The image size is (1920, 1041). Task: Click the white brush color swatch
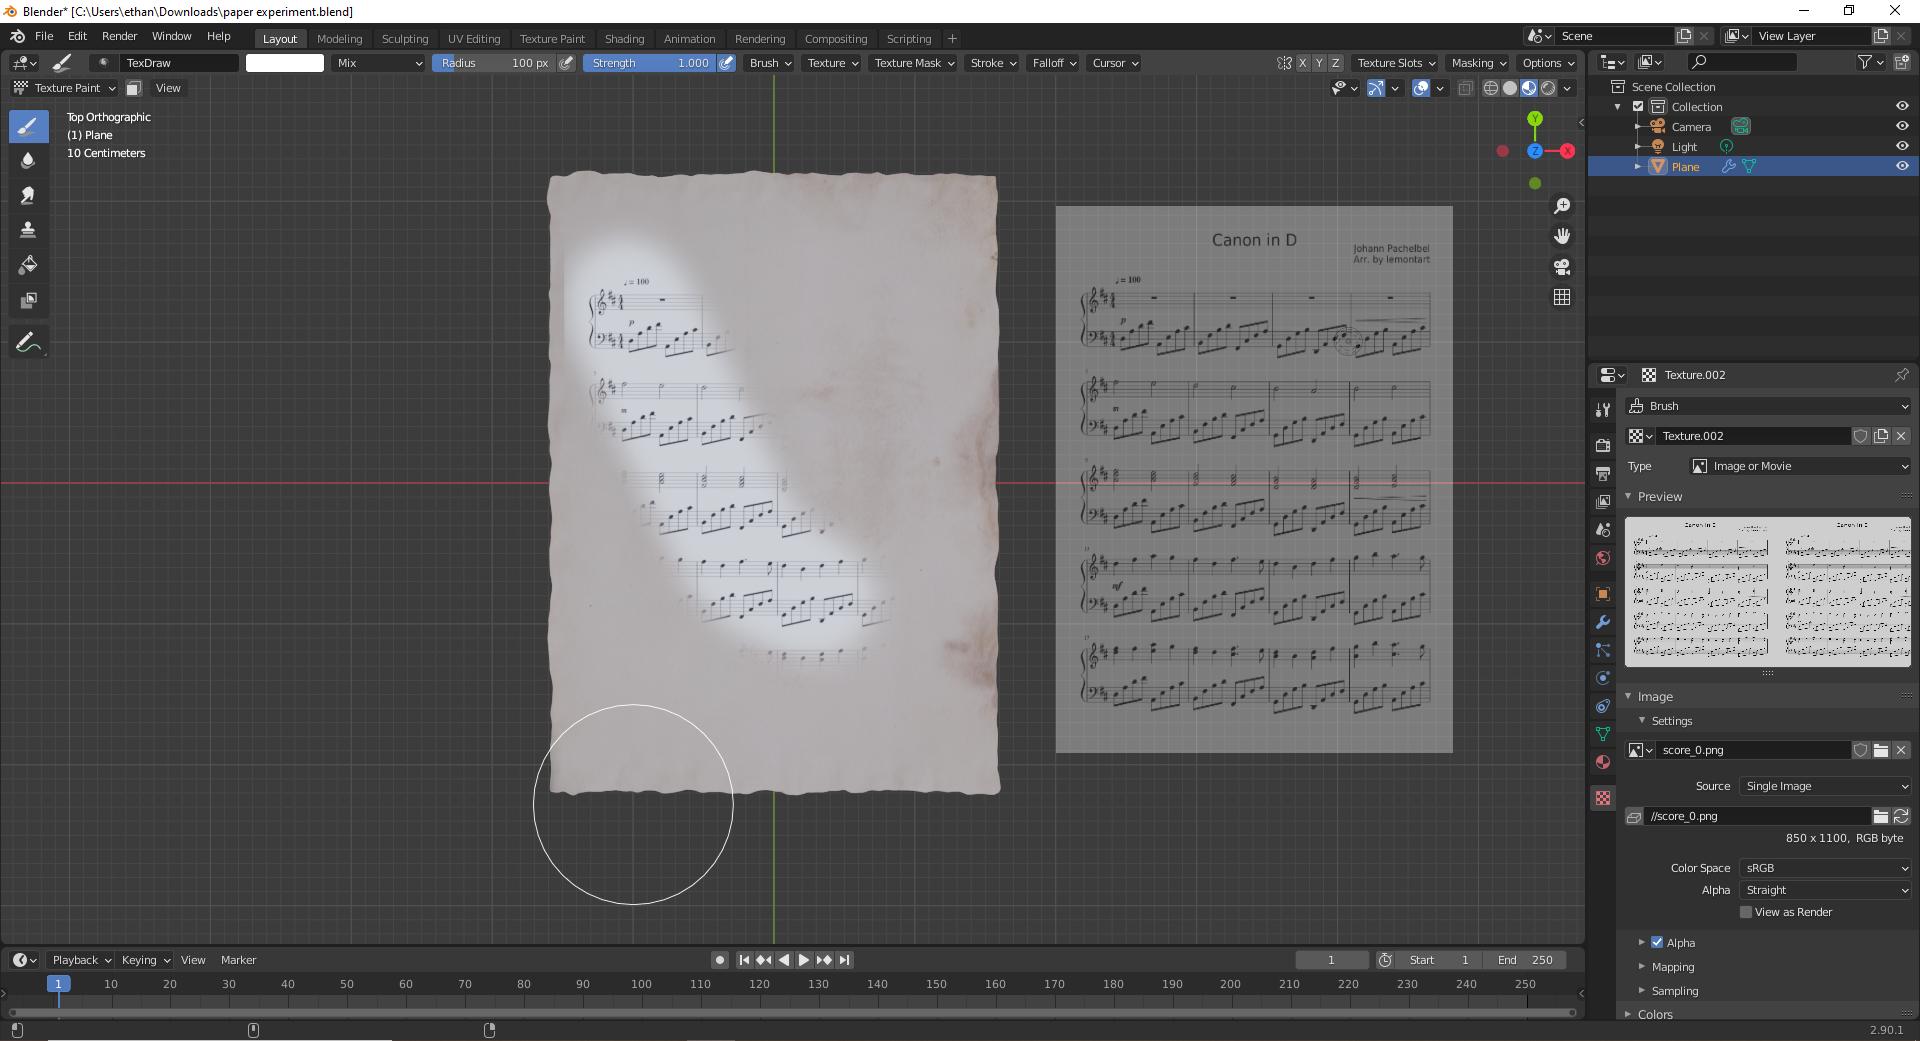285,63
